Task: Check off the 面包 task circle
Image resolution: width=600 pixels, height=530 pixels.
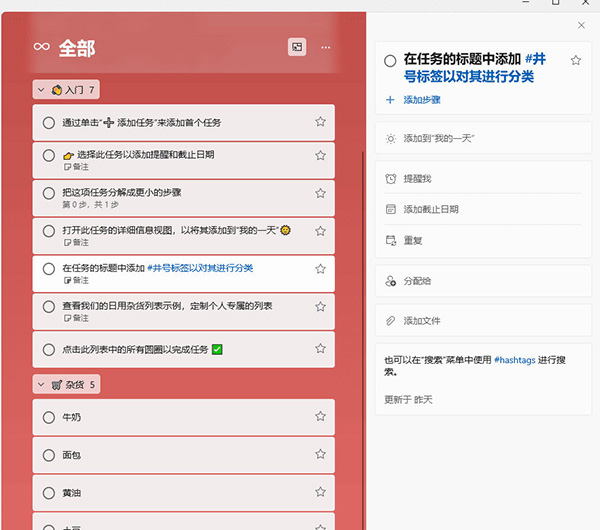Action: [48, 455]
